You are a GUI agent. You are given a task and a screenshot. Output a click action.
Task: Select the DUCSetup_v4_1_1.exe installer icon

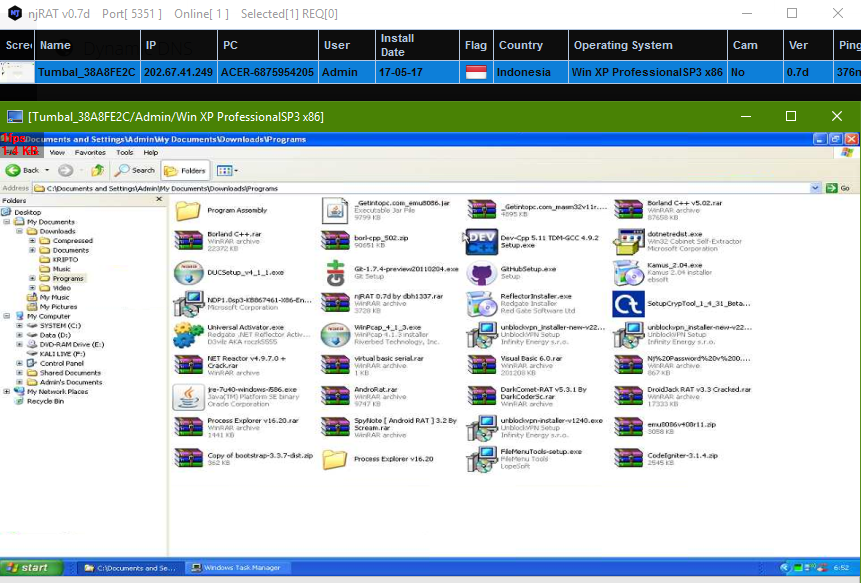click(x=188, y=272)
